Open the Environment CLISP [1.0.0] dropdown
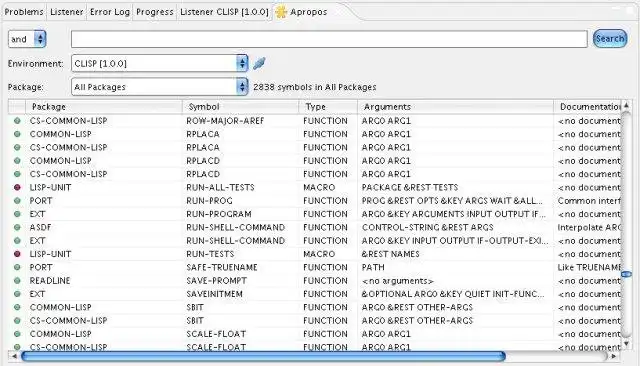The image size is (640, 366). pyautogui.click(x=160, y=63)
